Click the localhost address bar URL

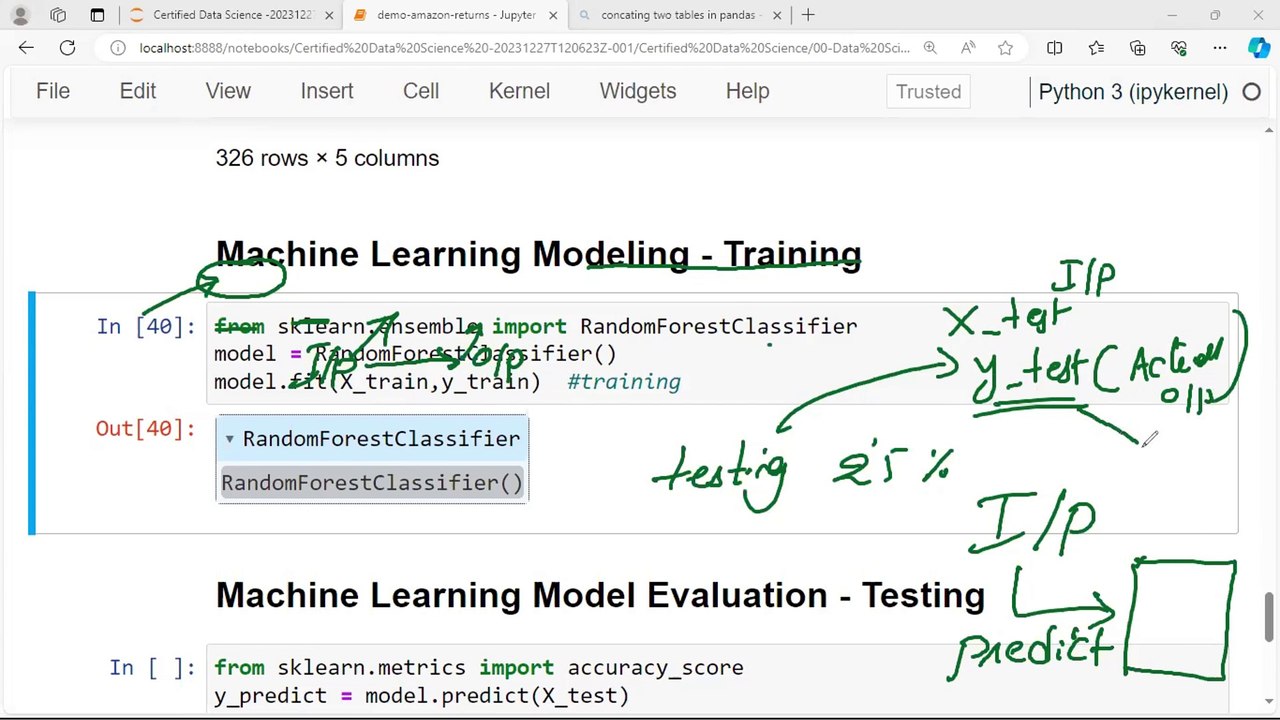pyautogui.click(x=524, y=48)
